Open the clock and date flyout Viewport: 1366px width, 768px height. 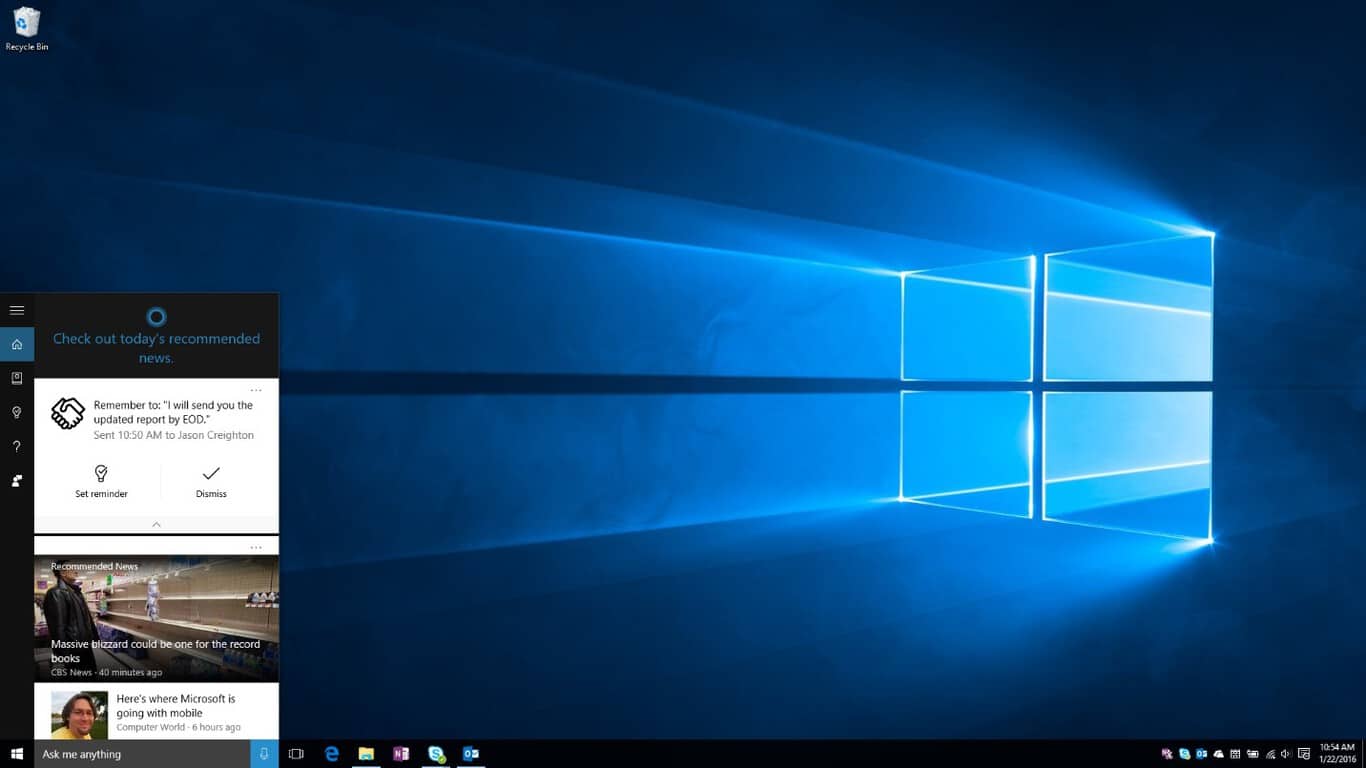pos(1337,753)
